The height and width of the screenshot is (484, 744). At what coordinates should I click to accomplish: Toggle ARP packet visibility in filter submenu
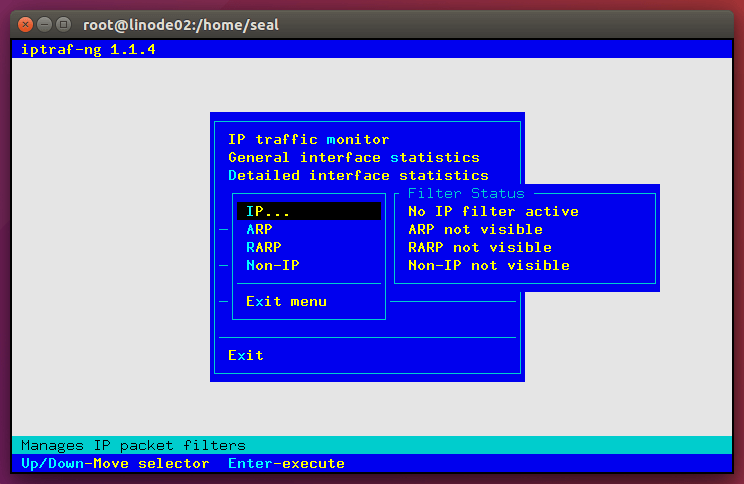coord(259,229)
